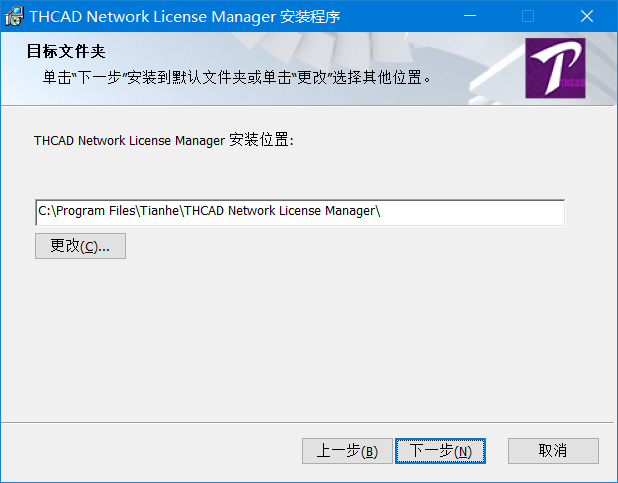Click the 目标文件夹 heading
618x483 pixels.
coord(66,51)
